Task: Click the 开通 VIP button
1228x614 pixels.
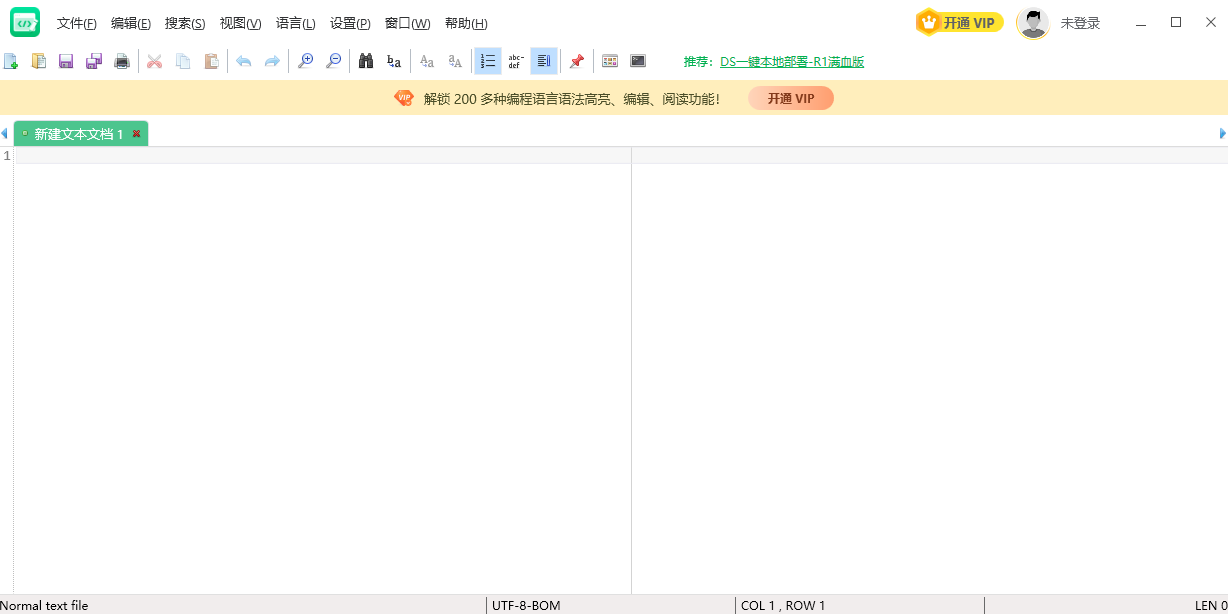Action: [x=957, y=21]
